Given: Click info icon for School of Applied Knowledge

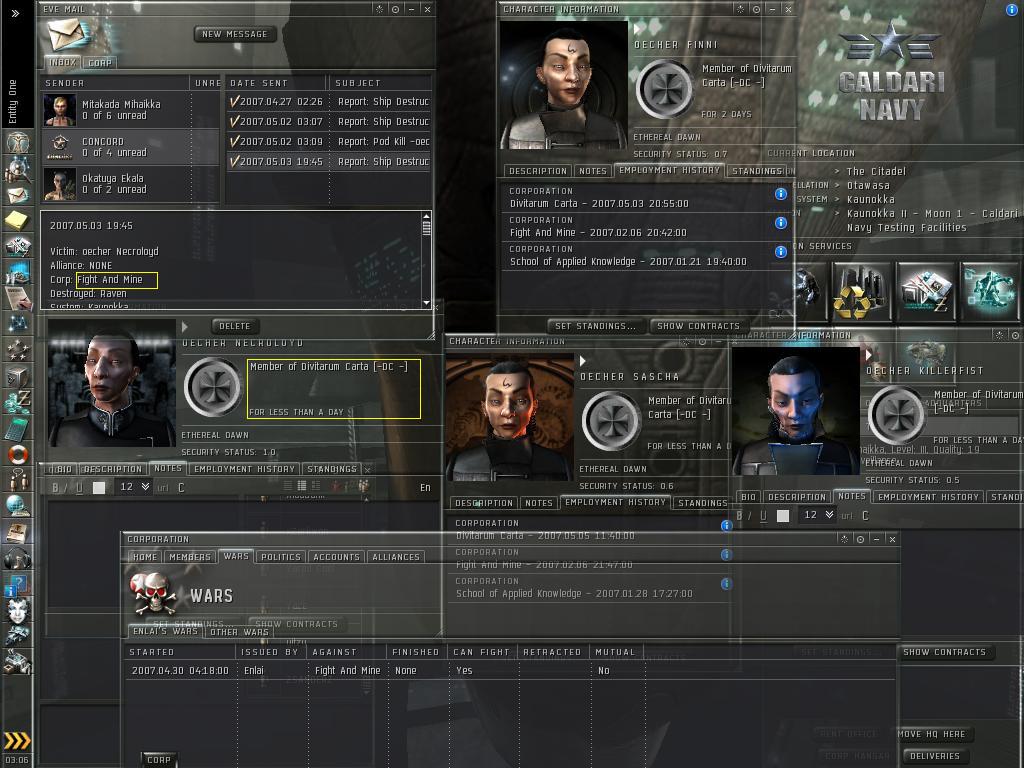Looking at the screenshot, I should pyautogui.click(x=781, y=252).
